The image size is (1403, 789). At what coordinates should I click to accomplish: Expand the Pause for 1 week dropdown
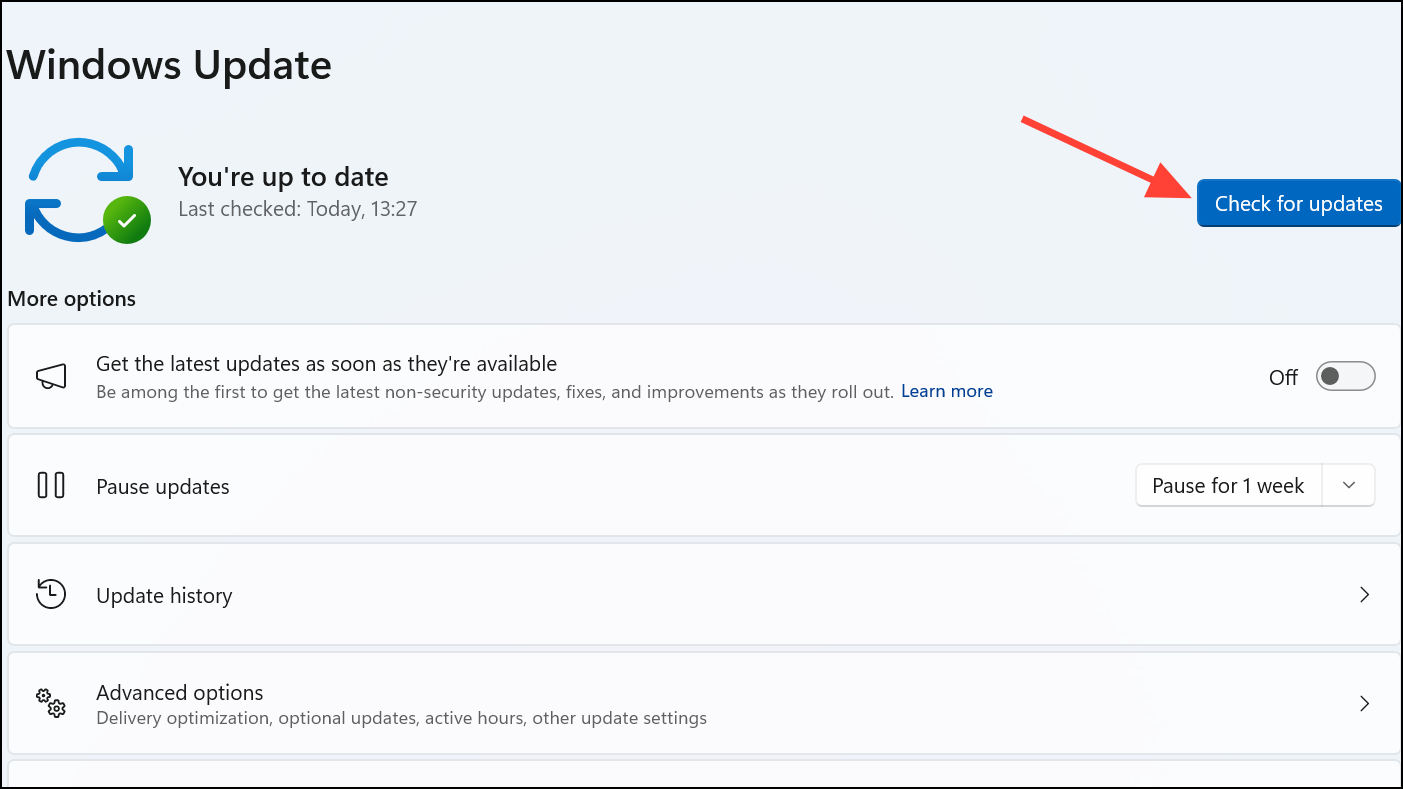(1348, 485)
